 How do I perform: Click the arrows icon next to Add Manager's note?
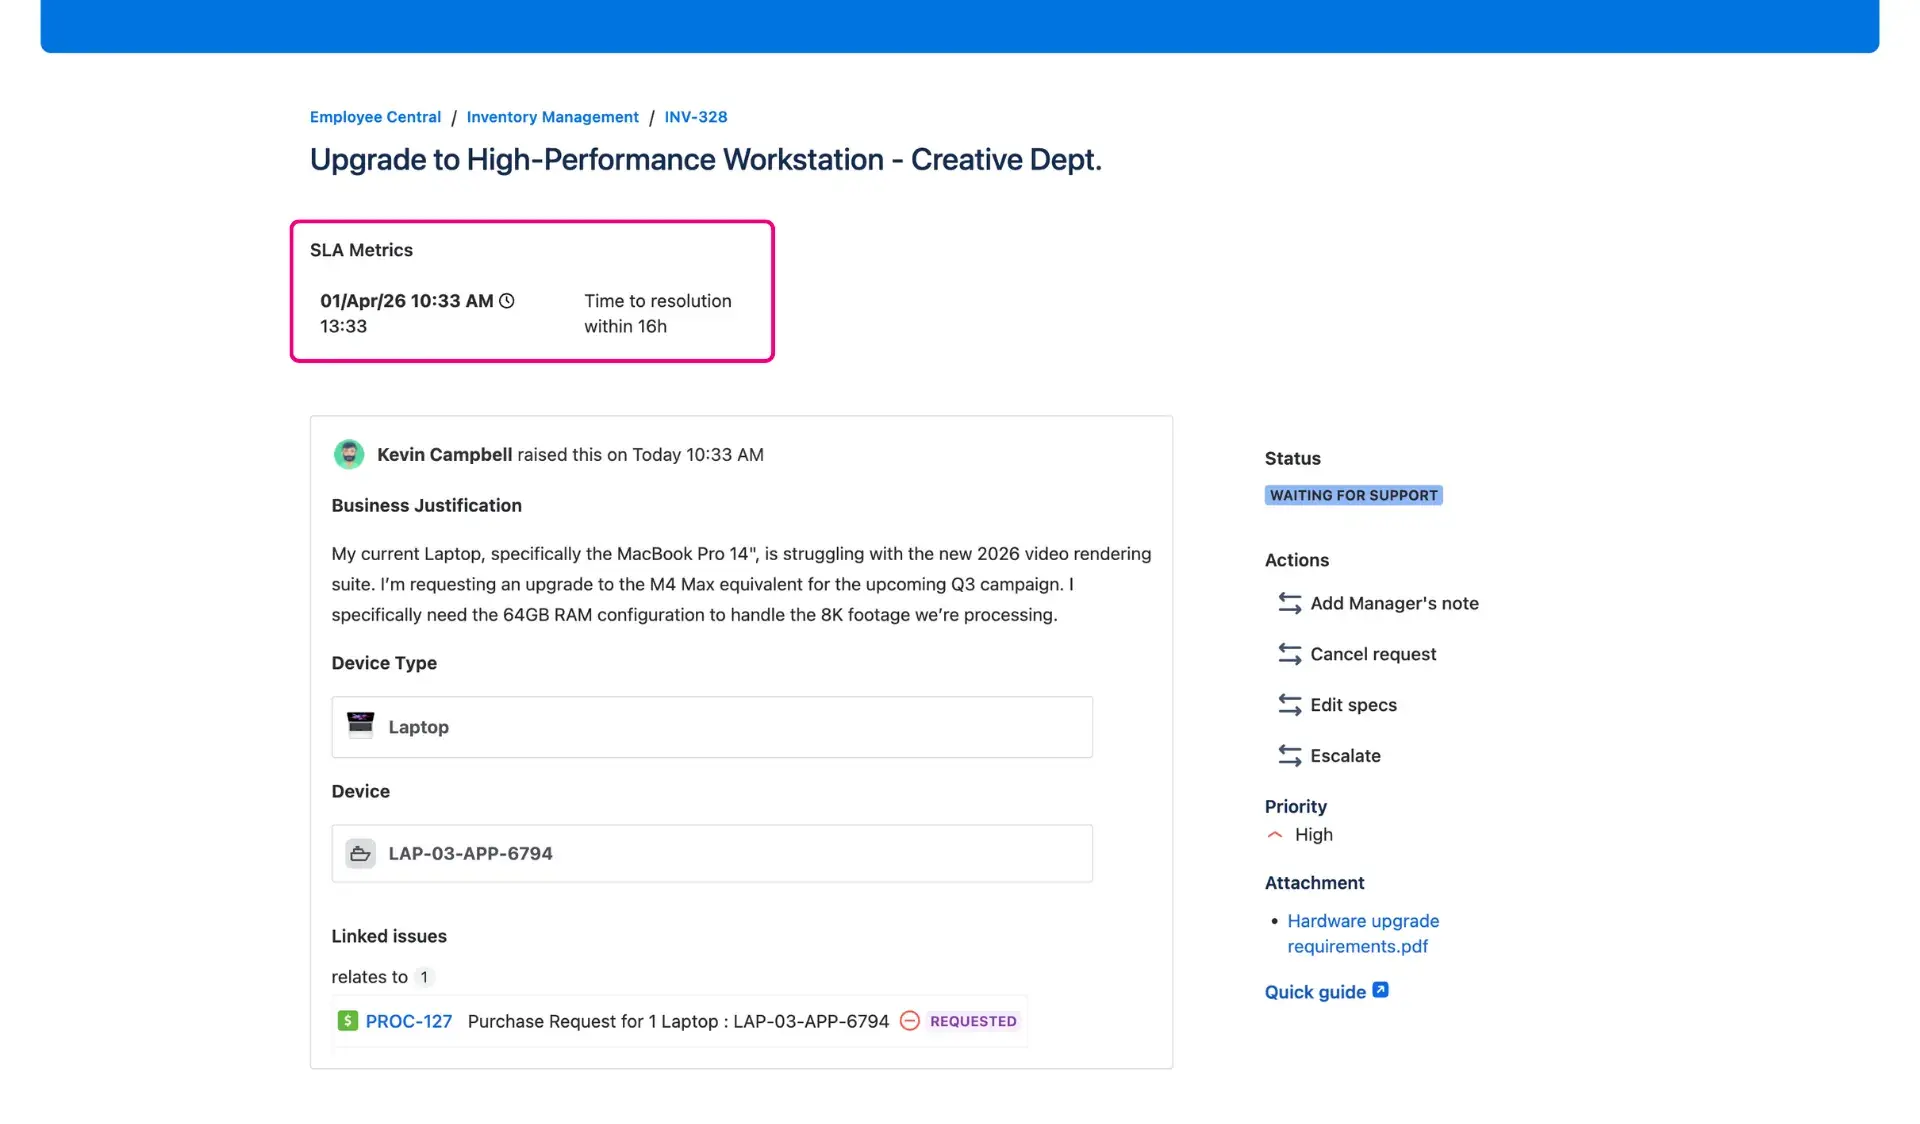point(1288,603)
